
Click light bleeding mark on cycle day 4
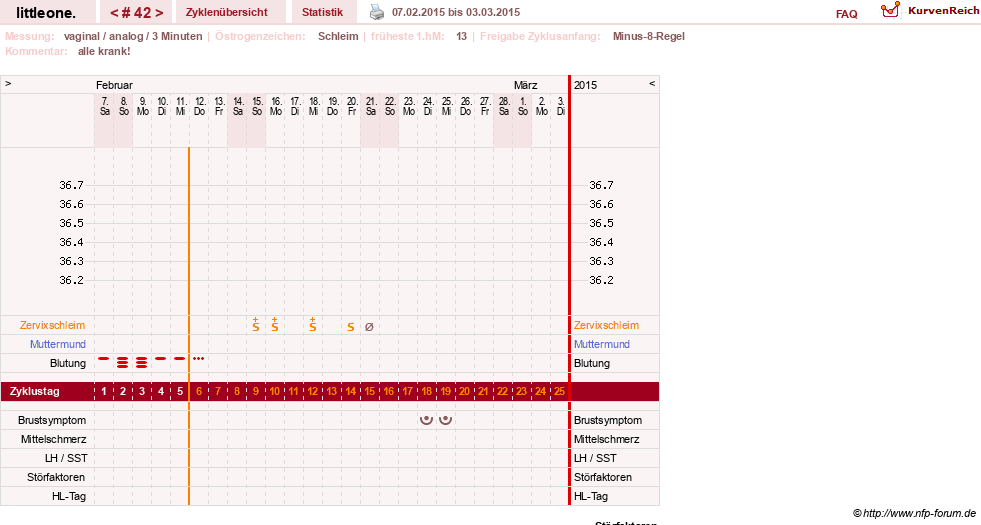click(161, 359)
